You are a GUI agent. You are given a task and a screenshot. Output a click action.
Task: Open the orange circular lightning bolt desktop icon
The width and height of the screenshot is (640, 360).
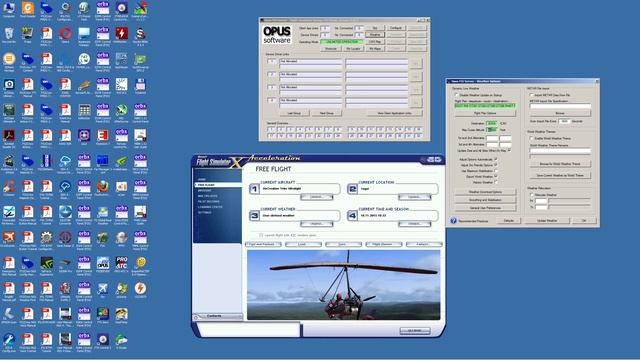[x=140, y=288]
